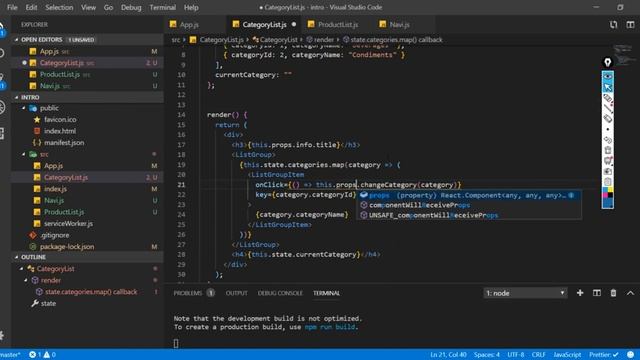
Task: Open the Debug view in activity bar
Action: click(2, 107)
